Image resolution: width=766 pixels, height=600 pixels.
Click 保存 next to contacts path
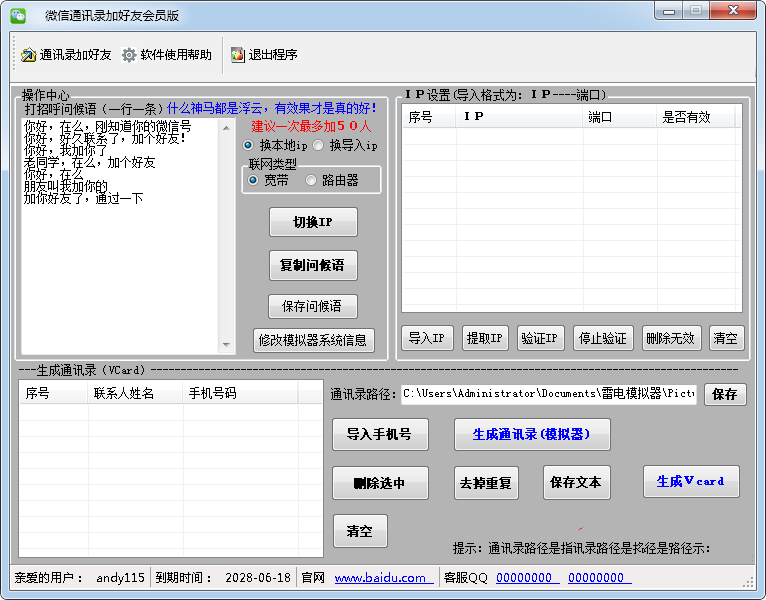725,394
